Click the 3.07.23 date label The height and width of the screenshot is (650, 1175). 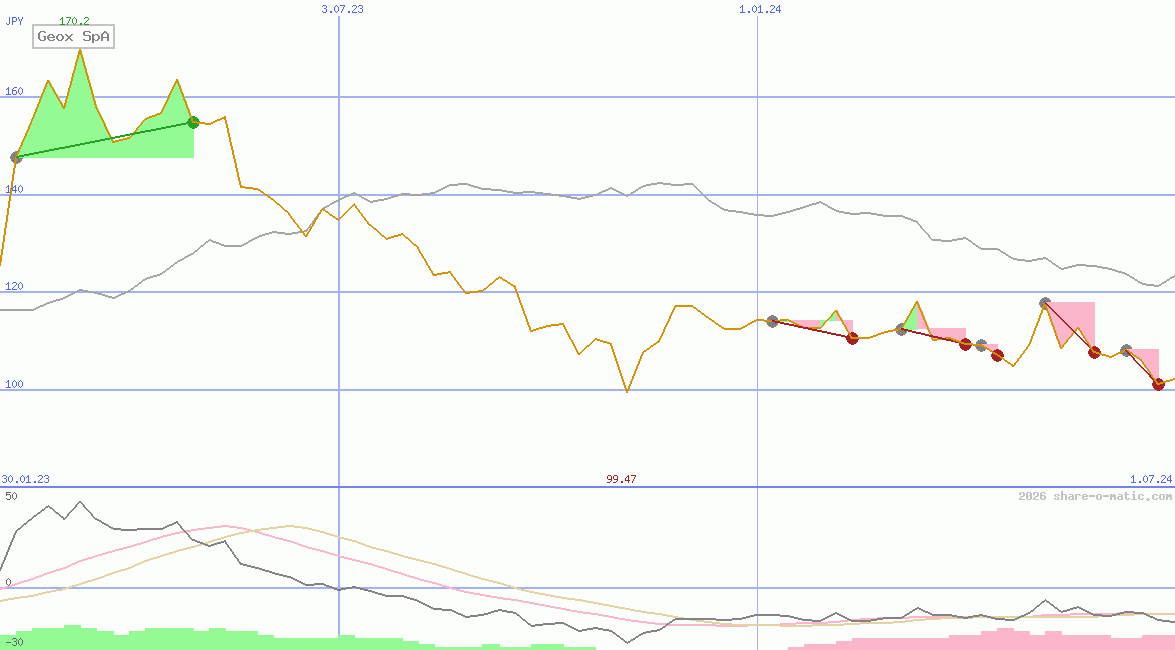pos(342,9)
